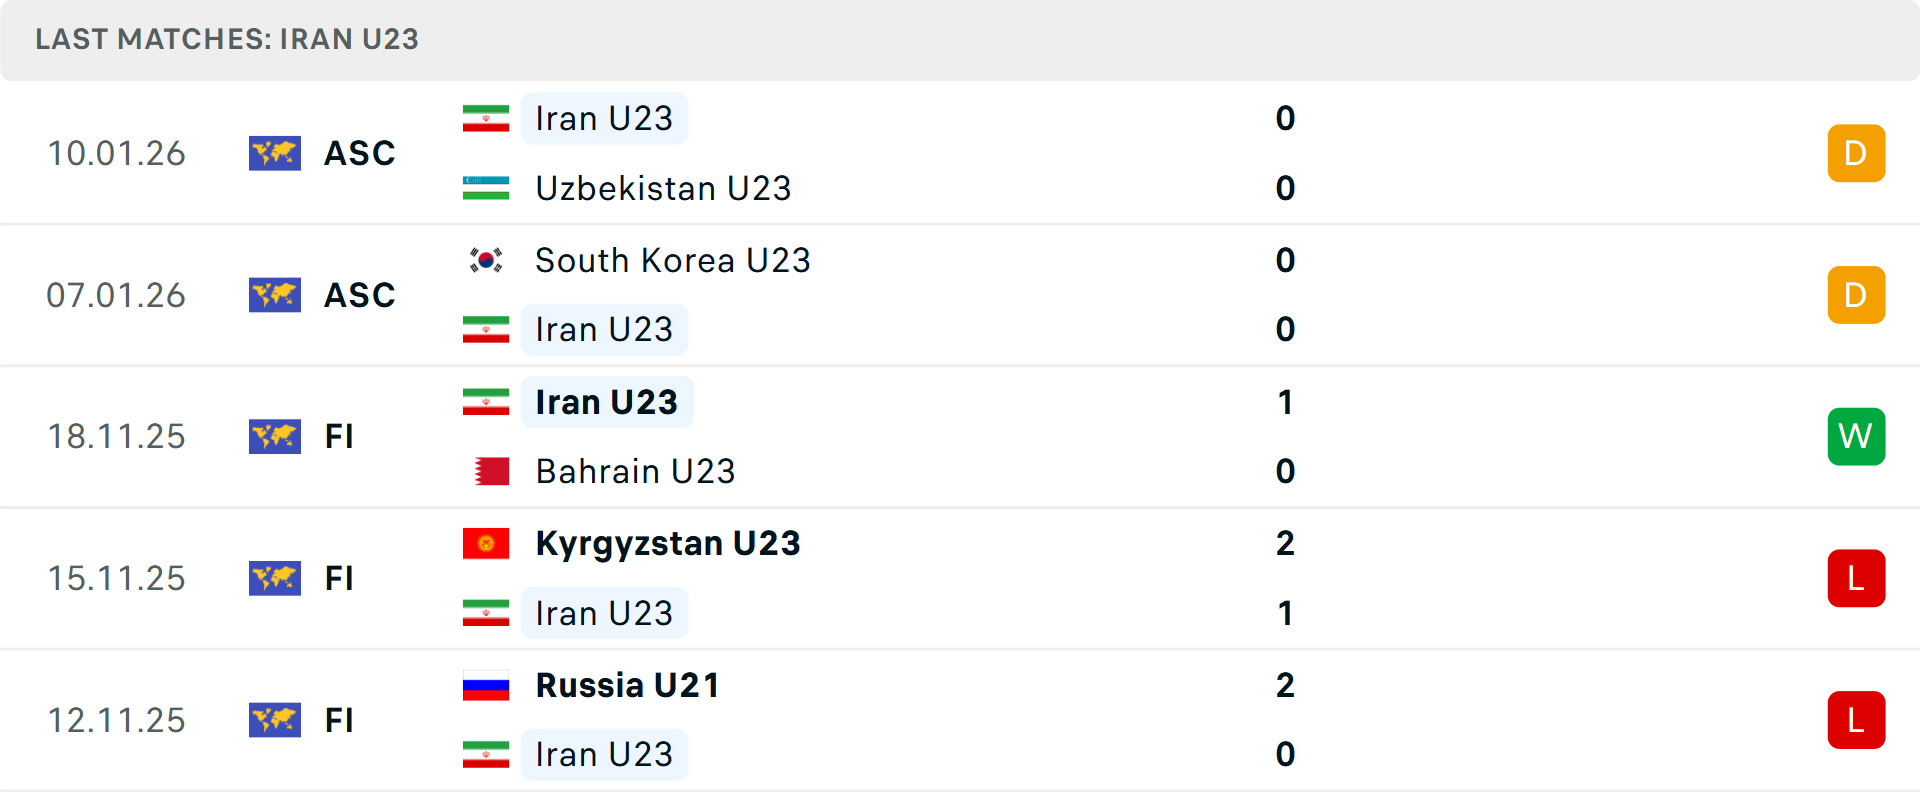This screenshot has width=1920, height=792.
Task: Click the South Korea flag icon
Action: click(486, 260)
